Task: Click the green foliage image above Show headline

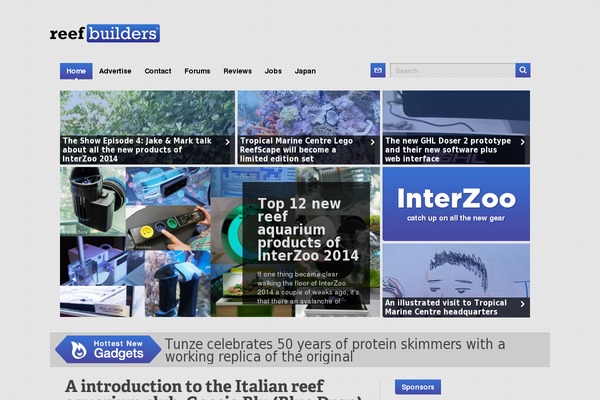Action: [x=147, y=113]
